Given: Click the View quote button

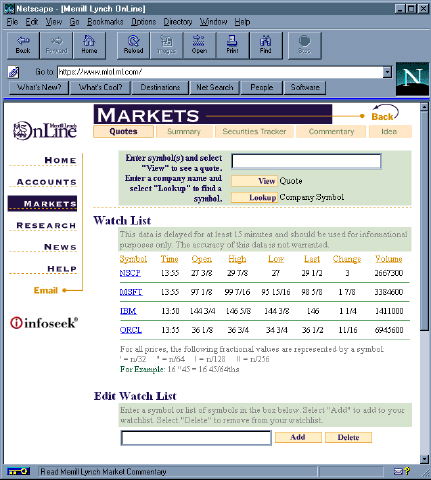Looking at the screenshot, I should (254, 181).
